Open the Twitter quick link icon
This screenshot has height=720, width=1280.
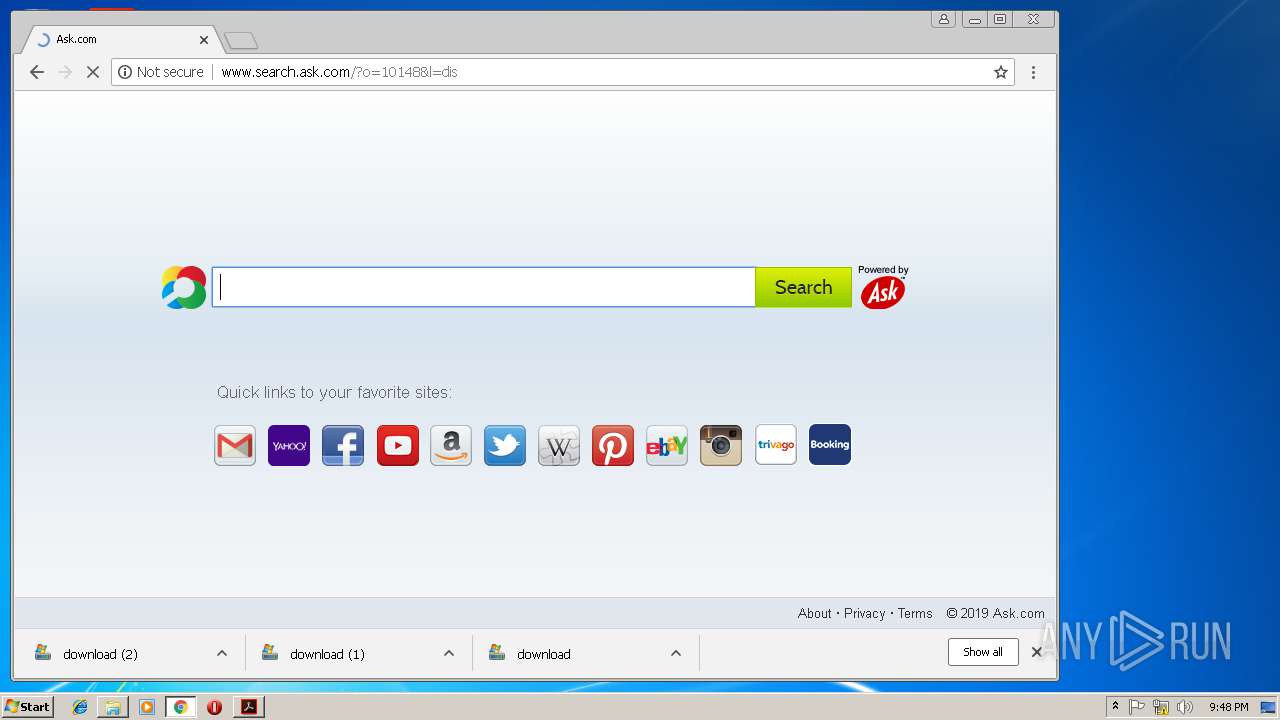[505, 445]
